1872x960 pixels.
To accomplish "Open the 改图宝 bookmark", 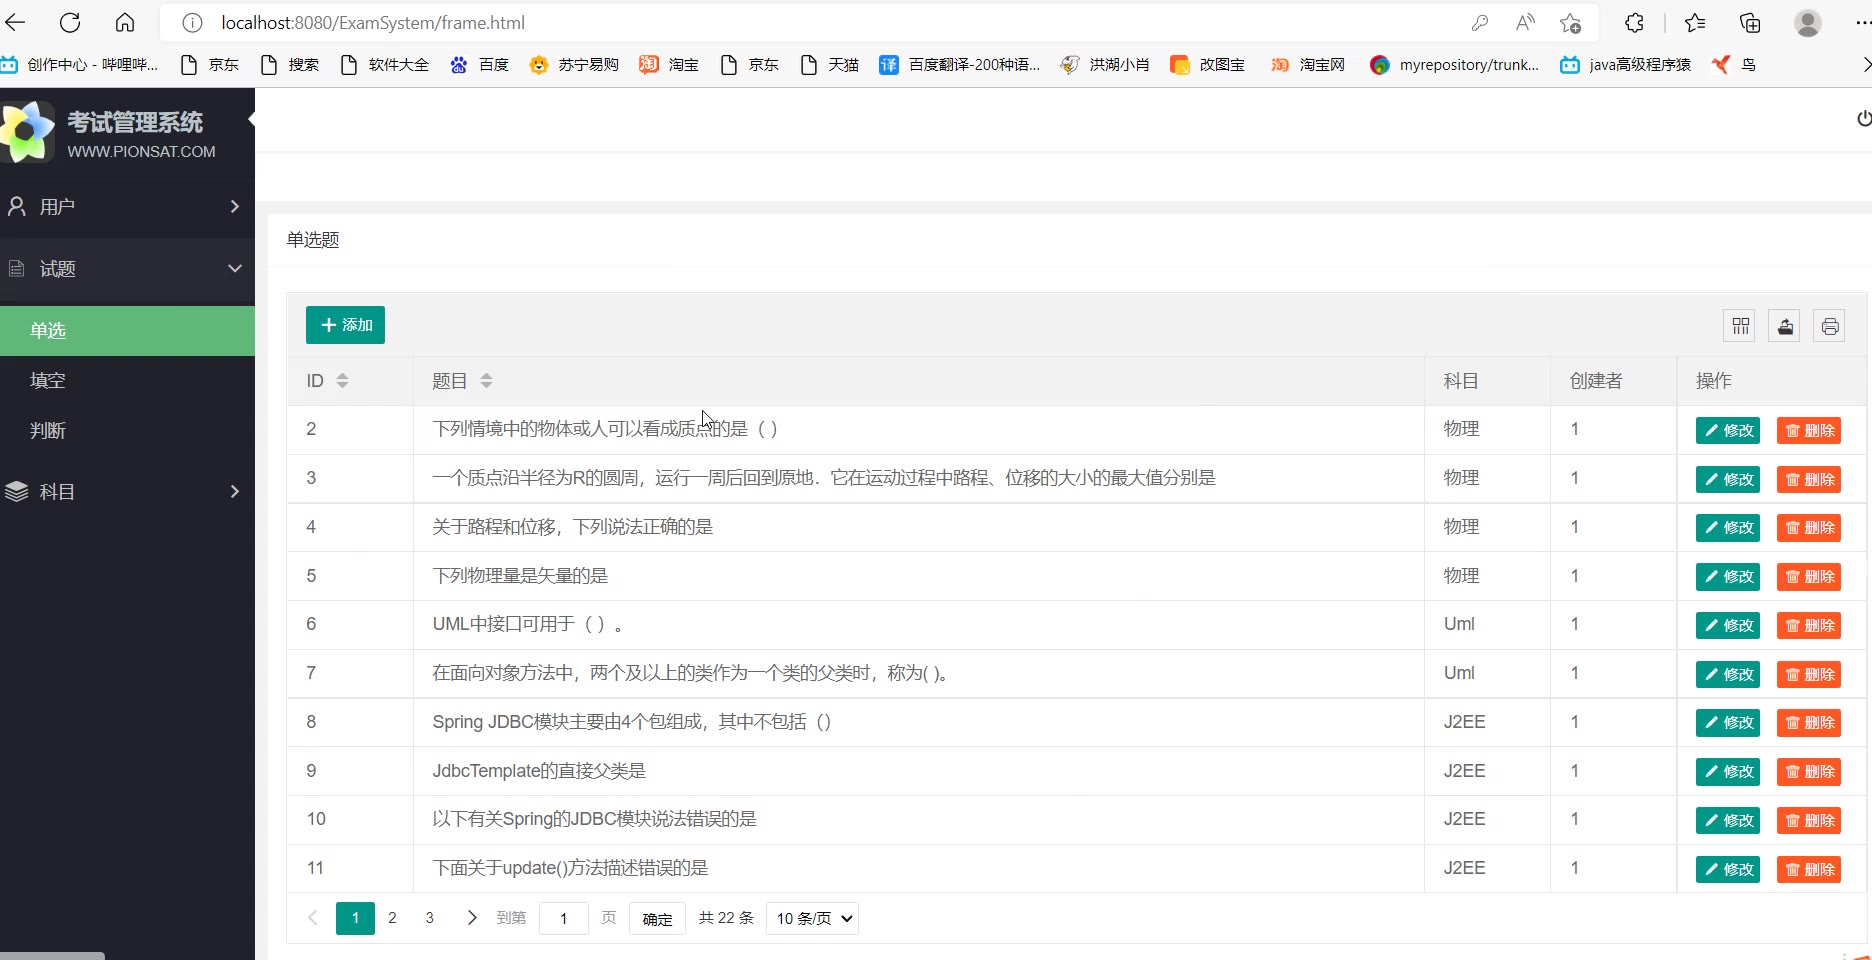I will click(1208, 65).
